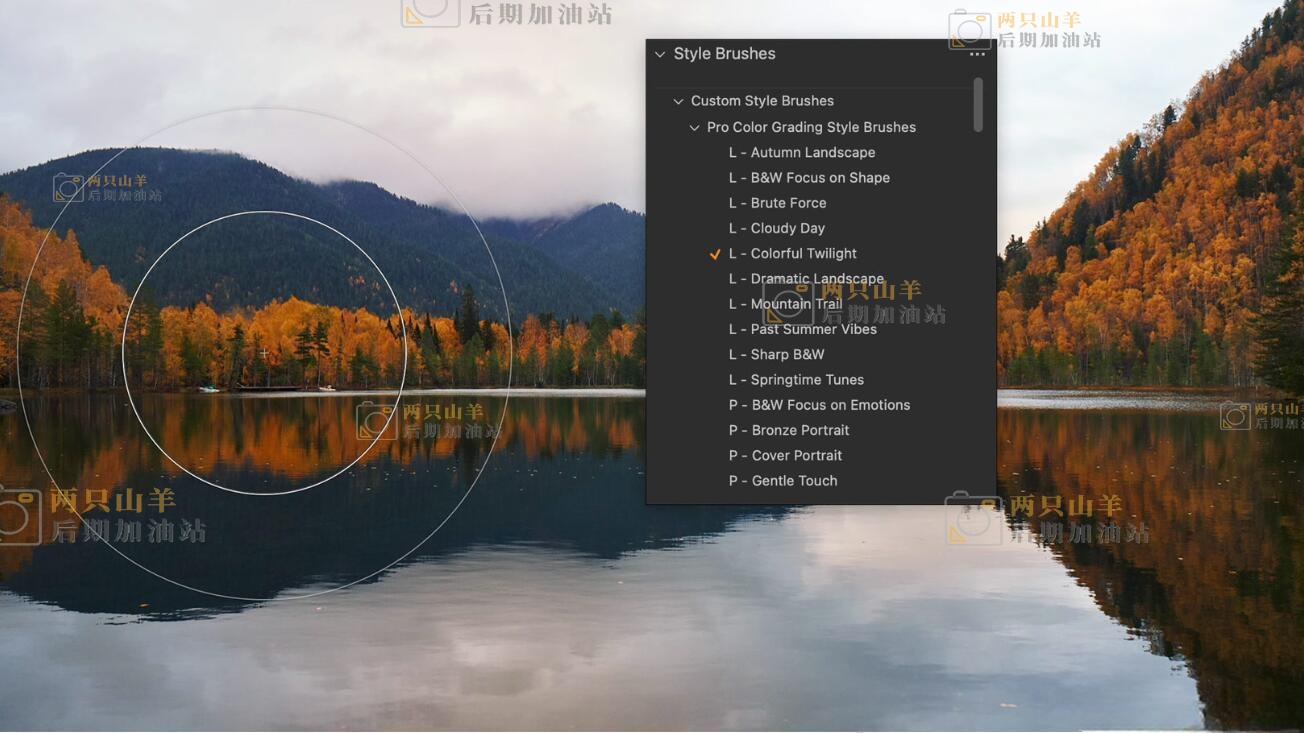Screen dimensions: 1304x733
Task: Select L - Springtime Tunes brush
Action: pyautogui.click(x=796, y=380)
